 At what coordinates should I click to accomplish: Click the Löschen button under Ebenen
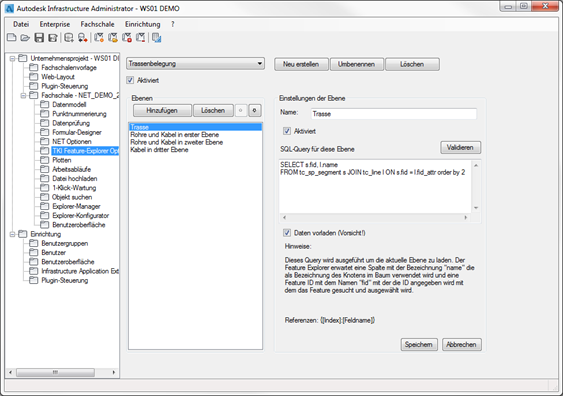pyautogui.click(x=213, y=110)
